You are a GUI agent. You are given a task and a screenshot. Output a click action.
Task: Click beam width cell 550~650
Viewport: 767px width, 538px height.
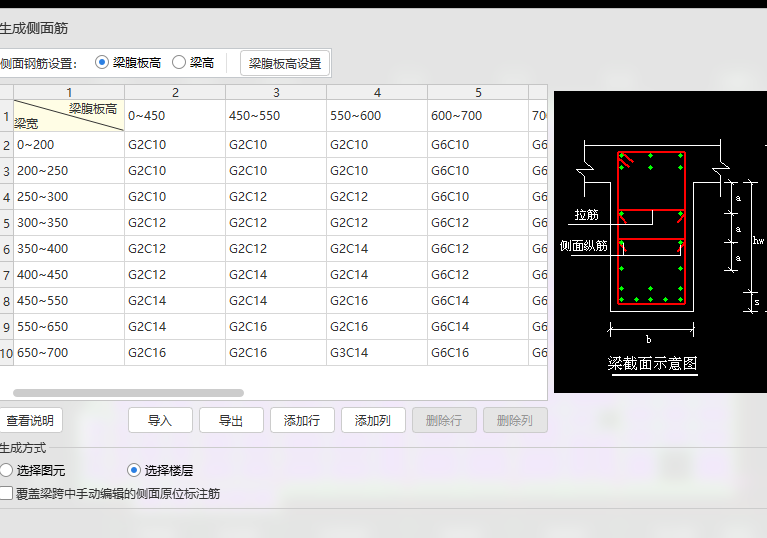(69, 327)
